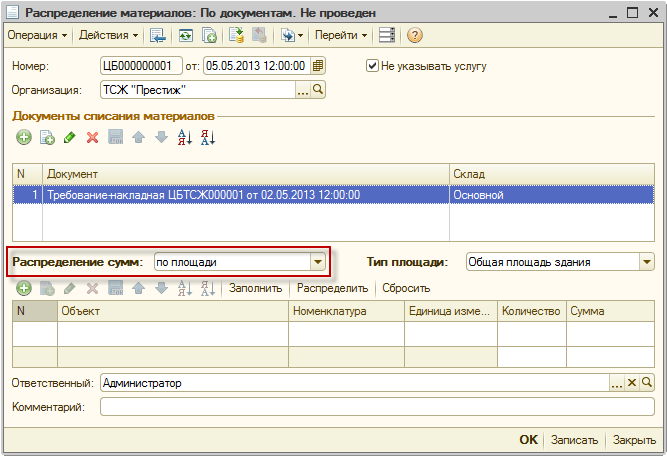Image resolution: width=667 pixels, height=456 pixels.
Task: Expand the 'Распределение сумм' dropdown
Action: pos(318,262)
